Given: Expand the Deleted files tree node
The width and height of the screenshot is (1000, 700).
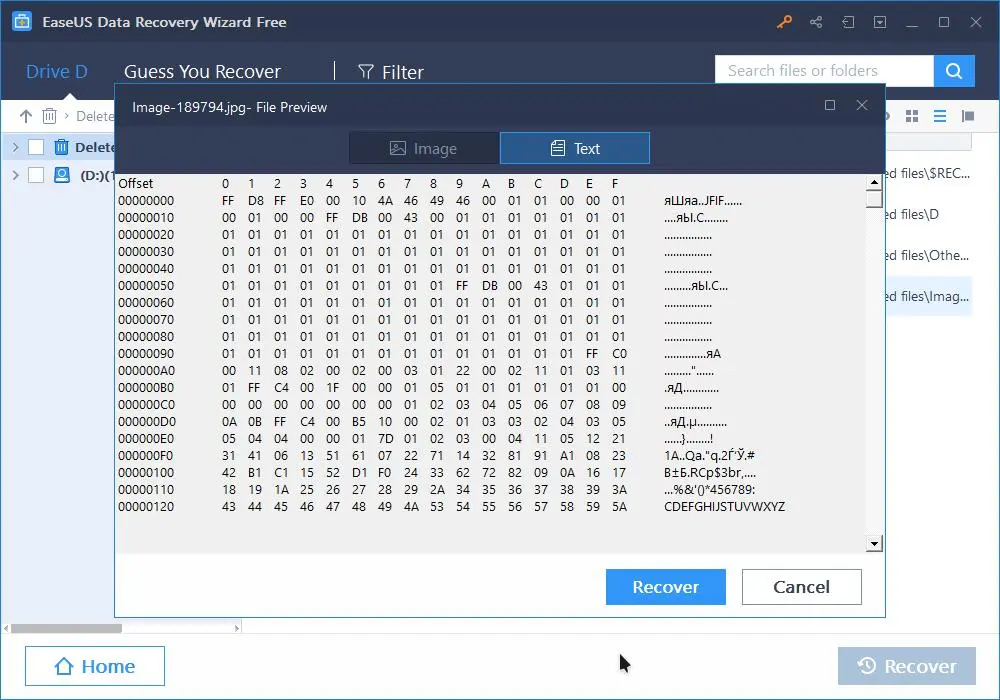Looking at the screenshot, I should pyautogui.click(x=16, y=147).
